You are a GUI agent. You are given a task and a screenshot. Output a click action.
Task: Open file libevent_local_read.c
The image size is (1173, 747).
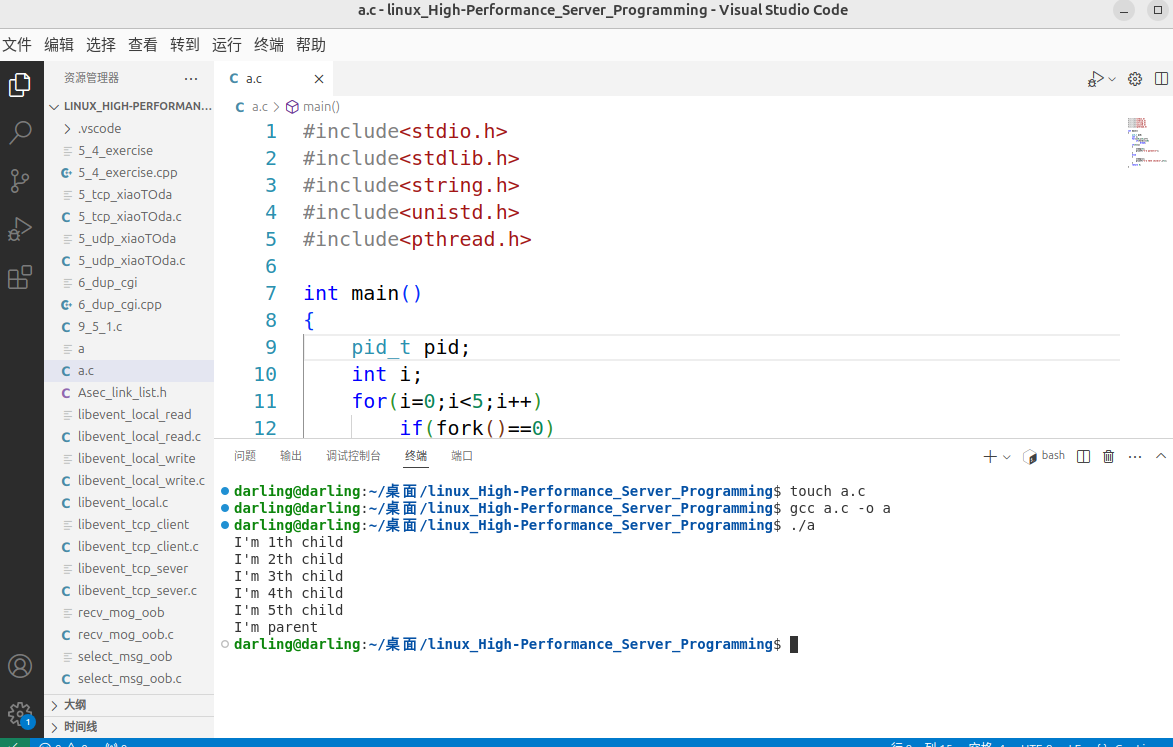[129, 437]
